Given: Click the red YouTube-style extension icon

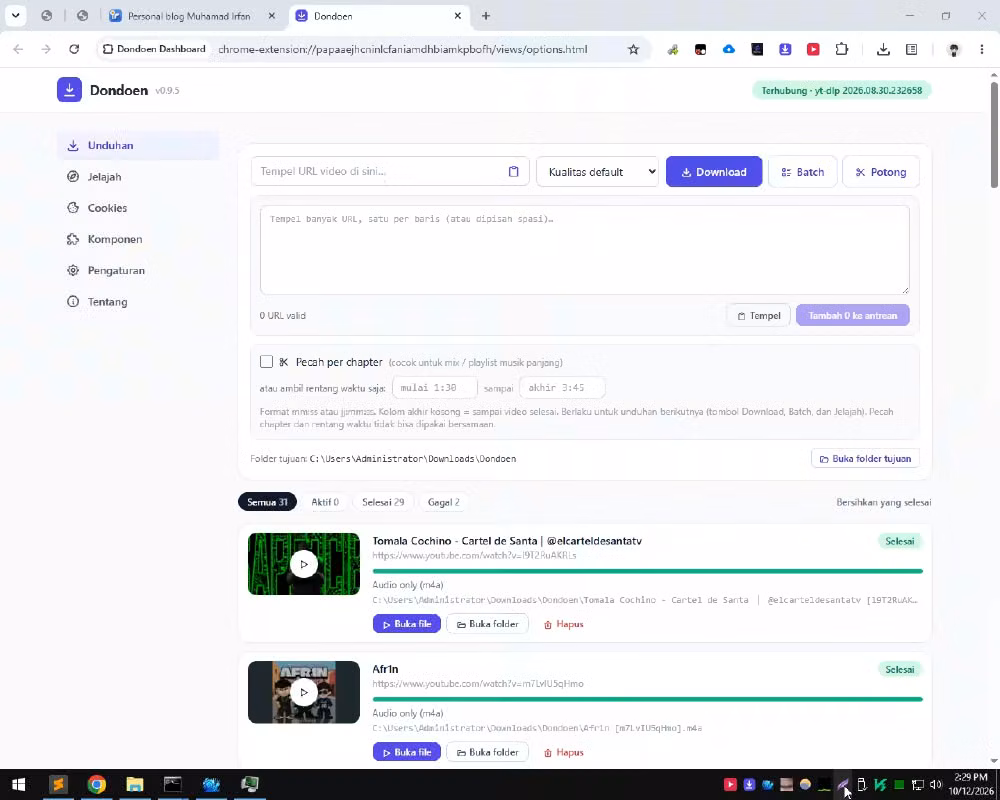Looking at the screenshot, I should [x=813, y=49].
